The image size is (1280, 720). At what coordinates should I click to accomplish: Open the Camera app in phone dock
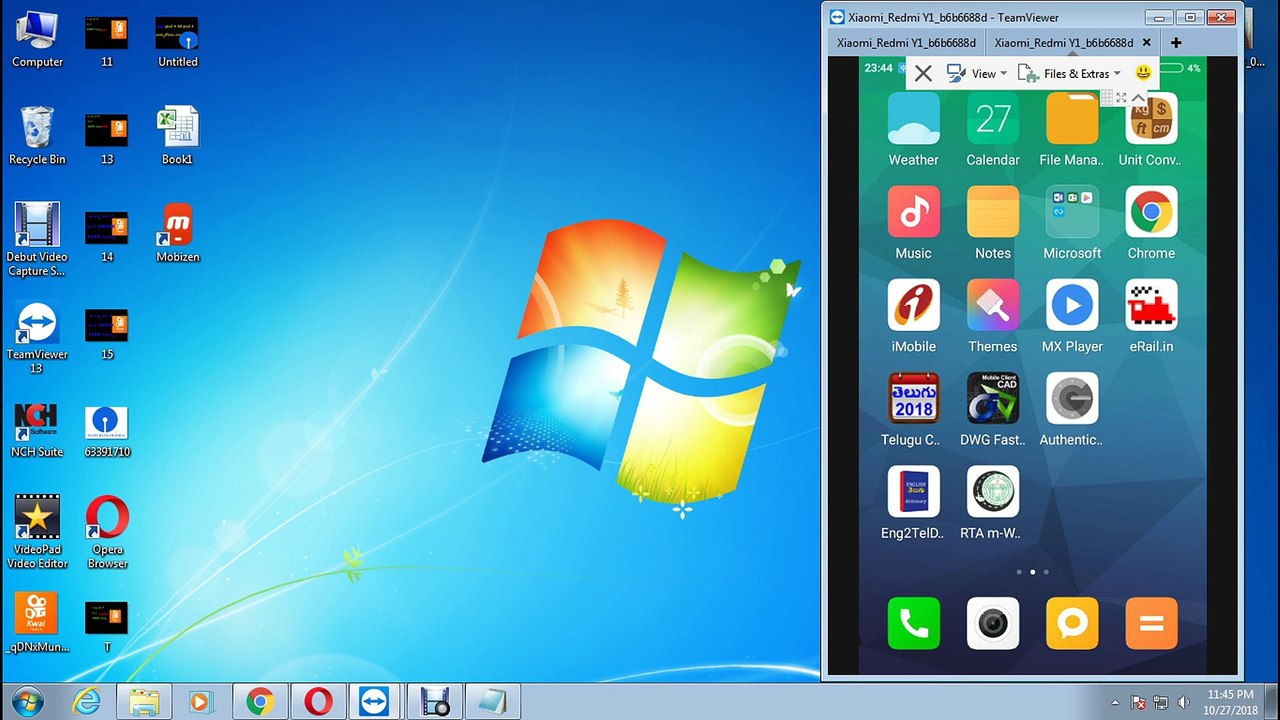pos(993,624)
